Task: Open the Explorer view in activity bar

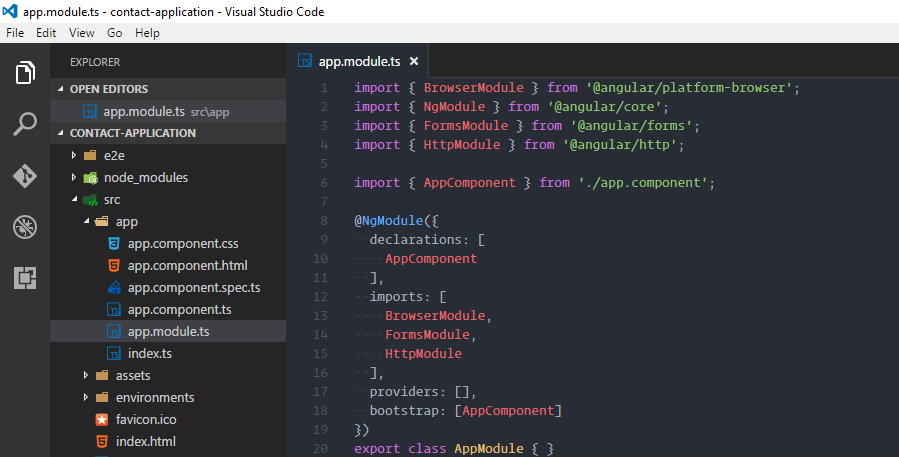Action: click(25, 73)
